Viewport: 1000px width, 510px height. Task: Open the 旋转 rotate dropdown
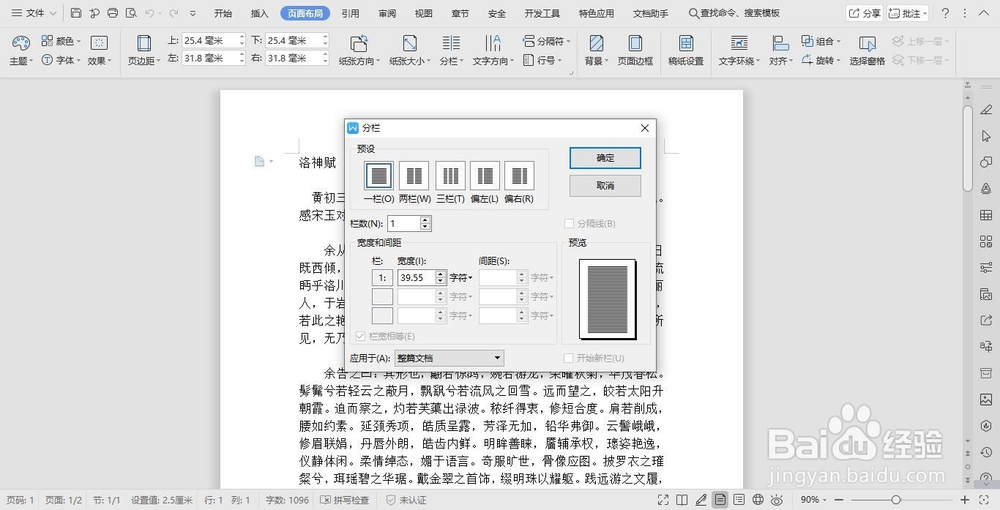coord(821,60)
